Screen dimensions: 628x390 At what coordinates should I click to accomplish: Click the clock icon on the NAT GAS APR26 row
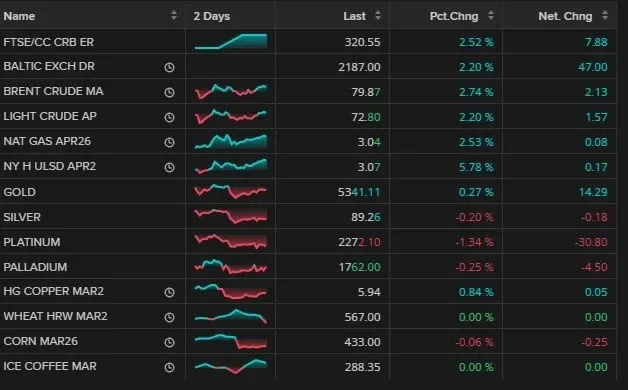169,143
